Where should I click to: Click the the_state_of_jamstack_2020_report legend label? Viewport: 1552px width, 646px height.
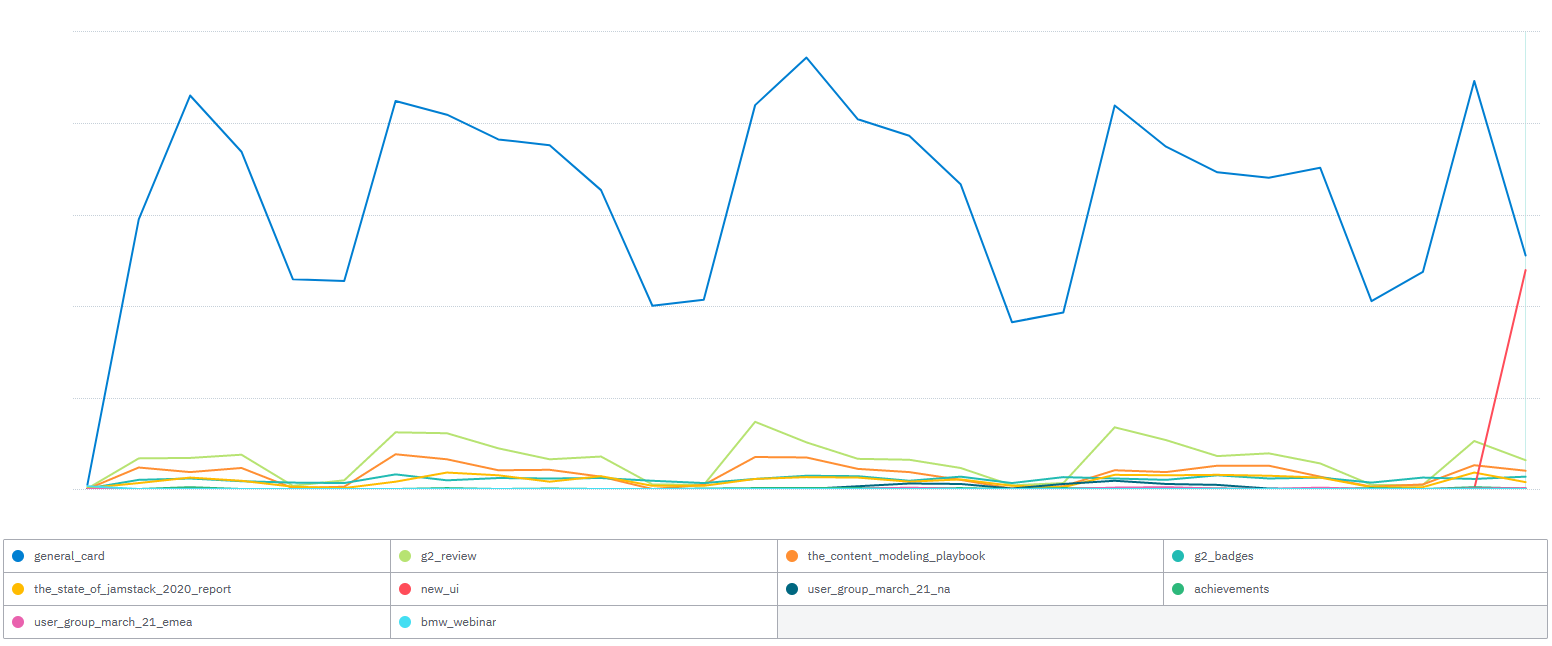click(132, 589)
